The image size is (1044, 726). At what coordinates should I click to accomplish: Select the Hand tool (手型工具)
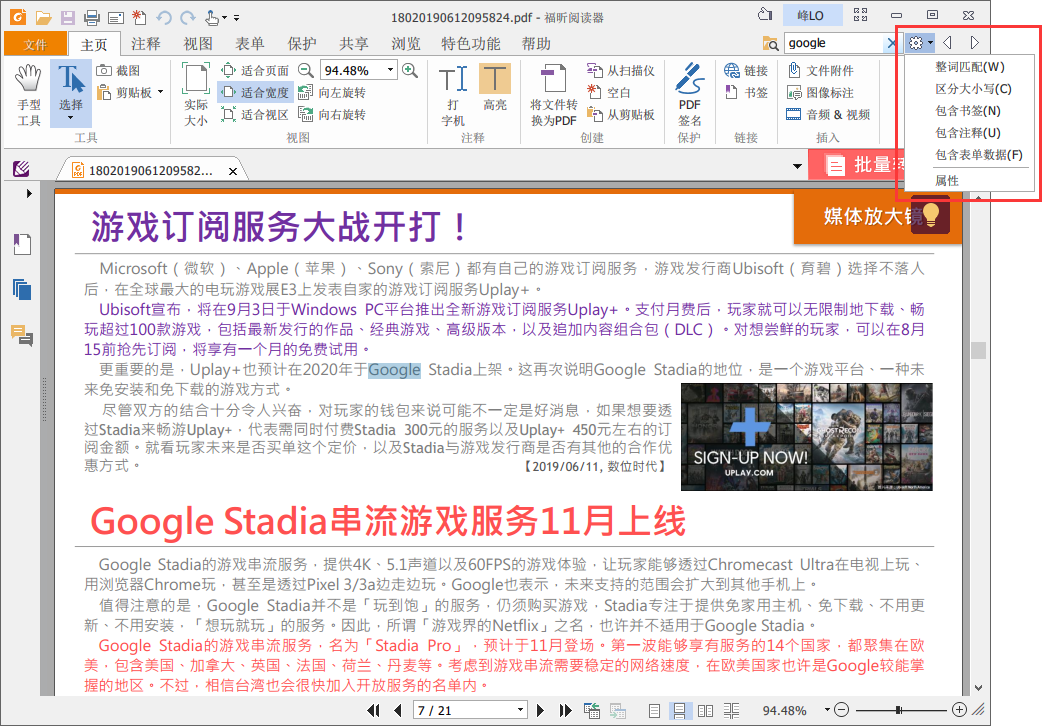click(x=29, y=95)
